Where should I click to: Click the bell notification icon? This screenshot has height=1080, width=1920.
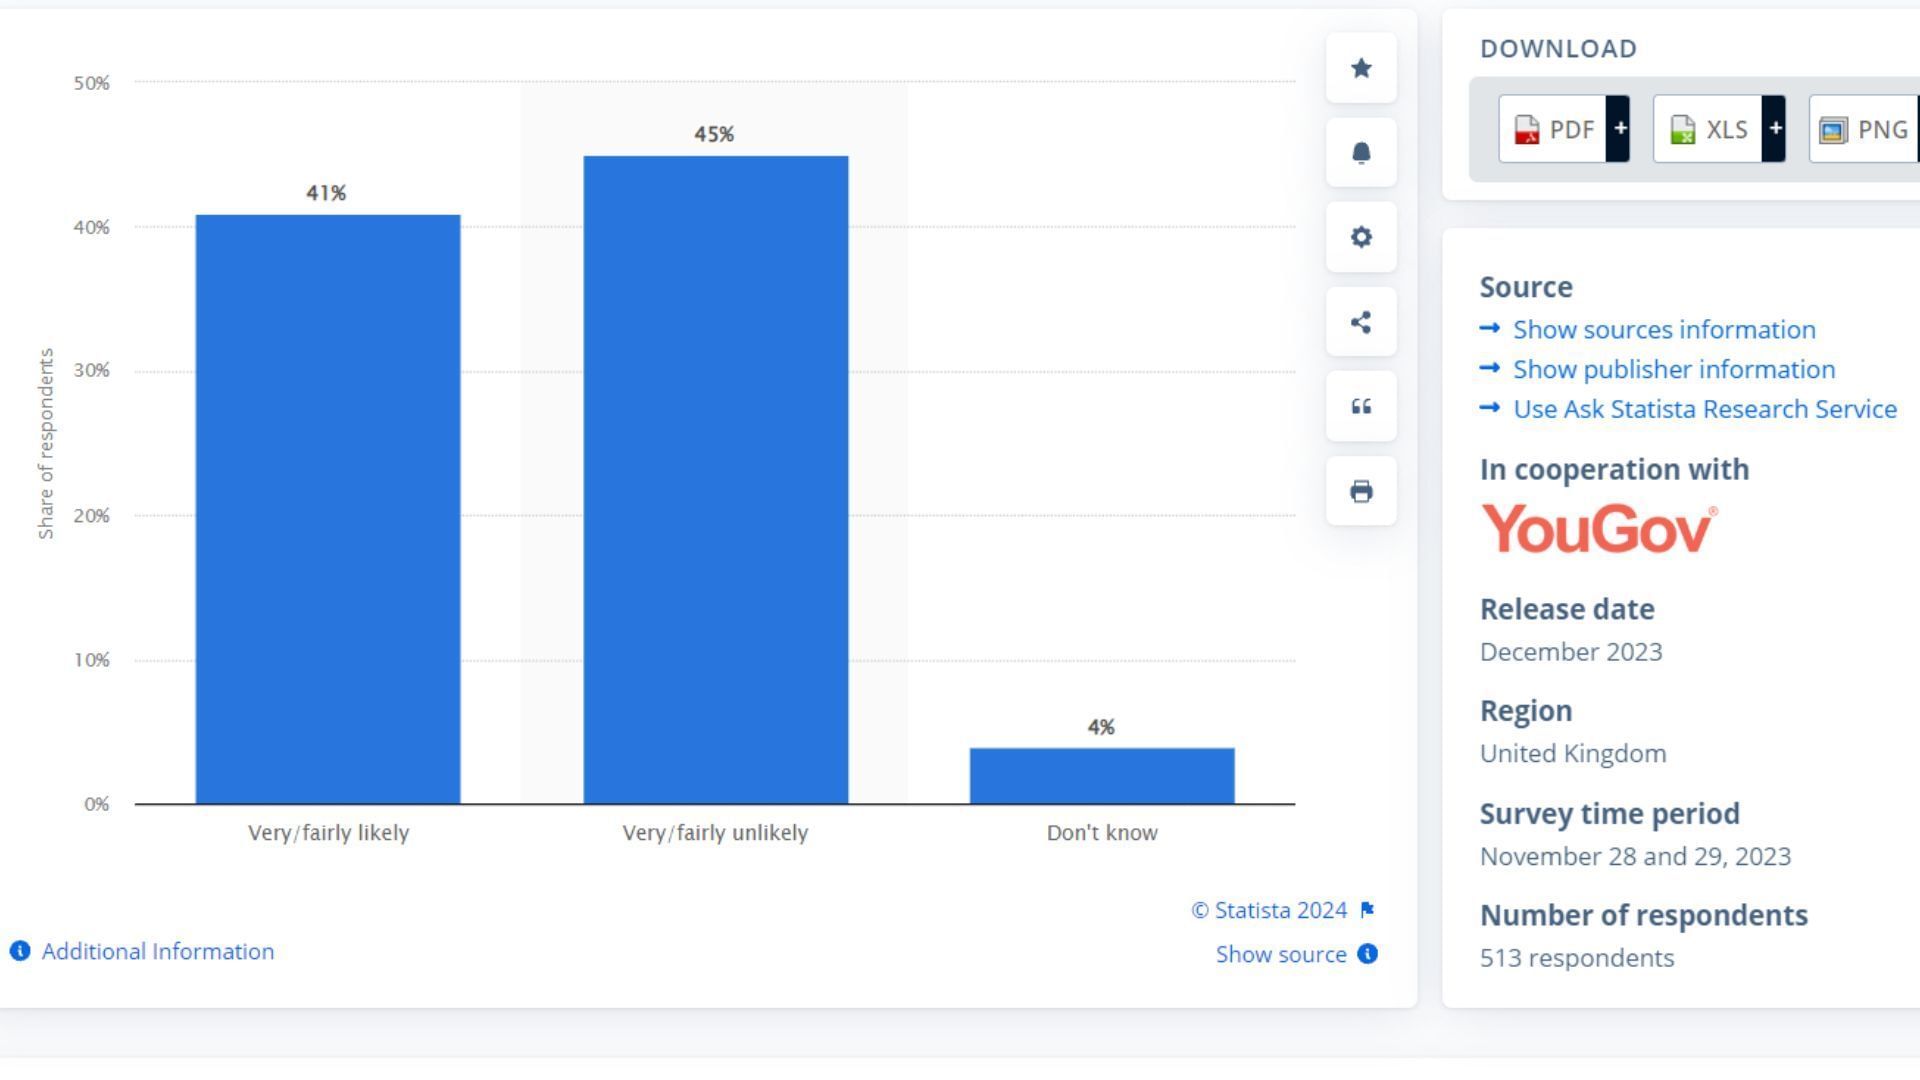point(1361,153)
